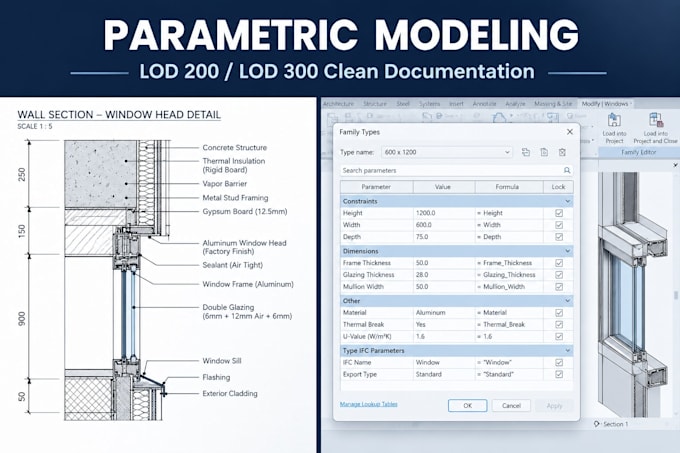Toggle the Lock checkbox for Frame Thickness
Screen dimensions: 680x453
coord(559,263)
